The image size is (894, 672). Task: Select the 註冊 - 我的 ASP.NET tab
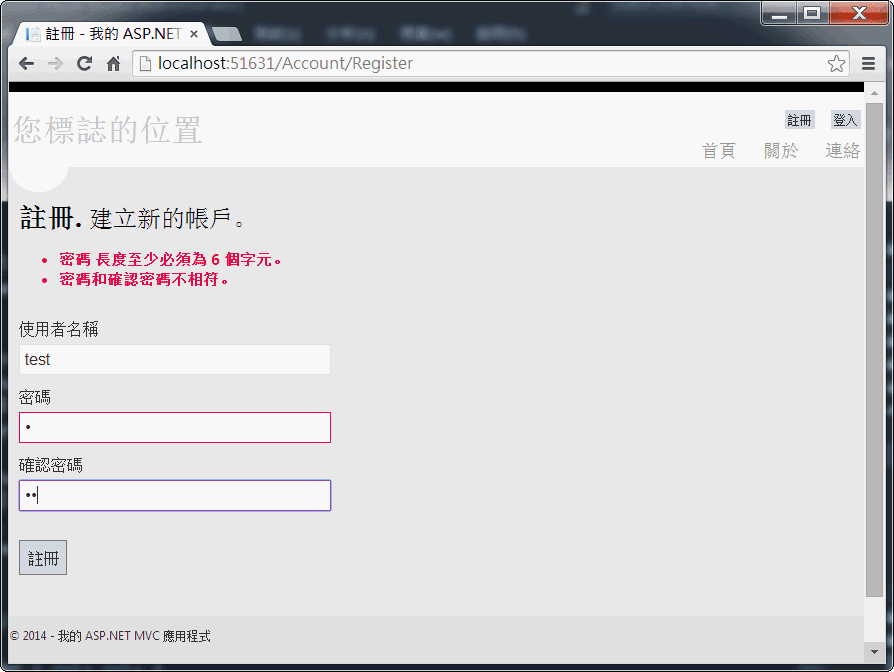pyautogui.click(x=112, y=34)
